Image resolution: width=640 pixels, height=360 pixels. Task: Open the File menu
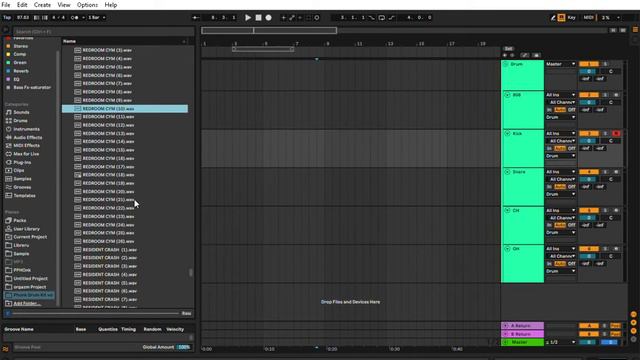coord(6,5)
